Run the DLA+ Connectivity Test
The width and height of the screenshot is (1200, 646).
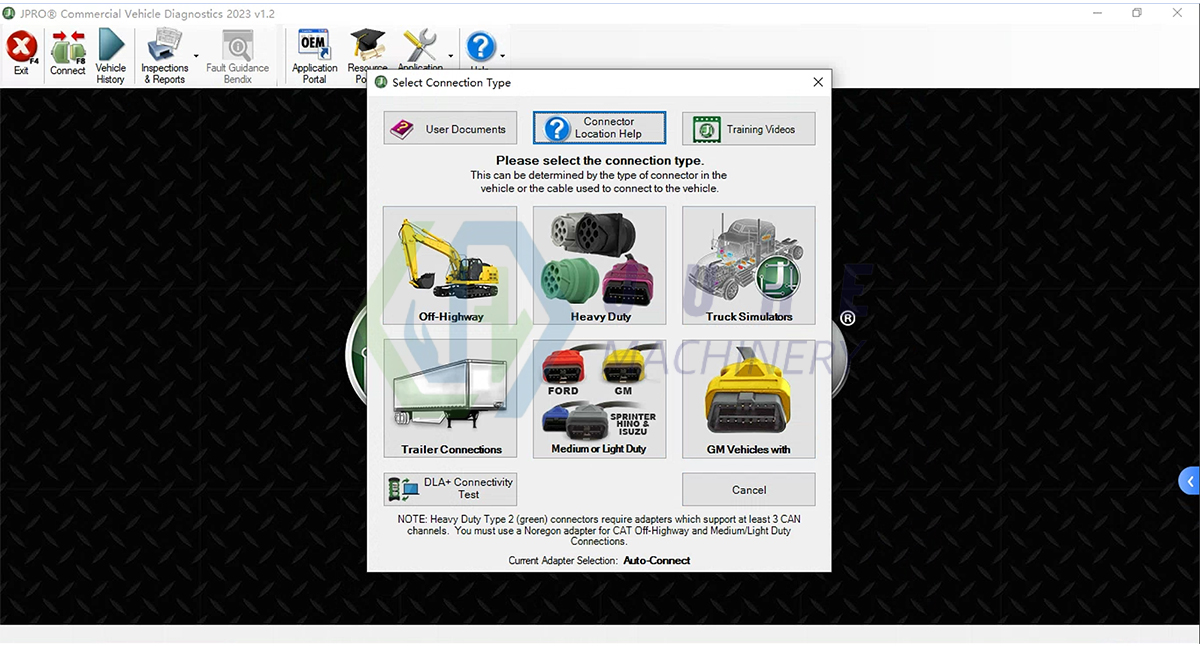tap(450, 489)
